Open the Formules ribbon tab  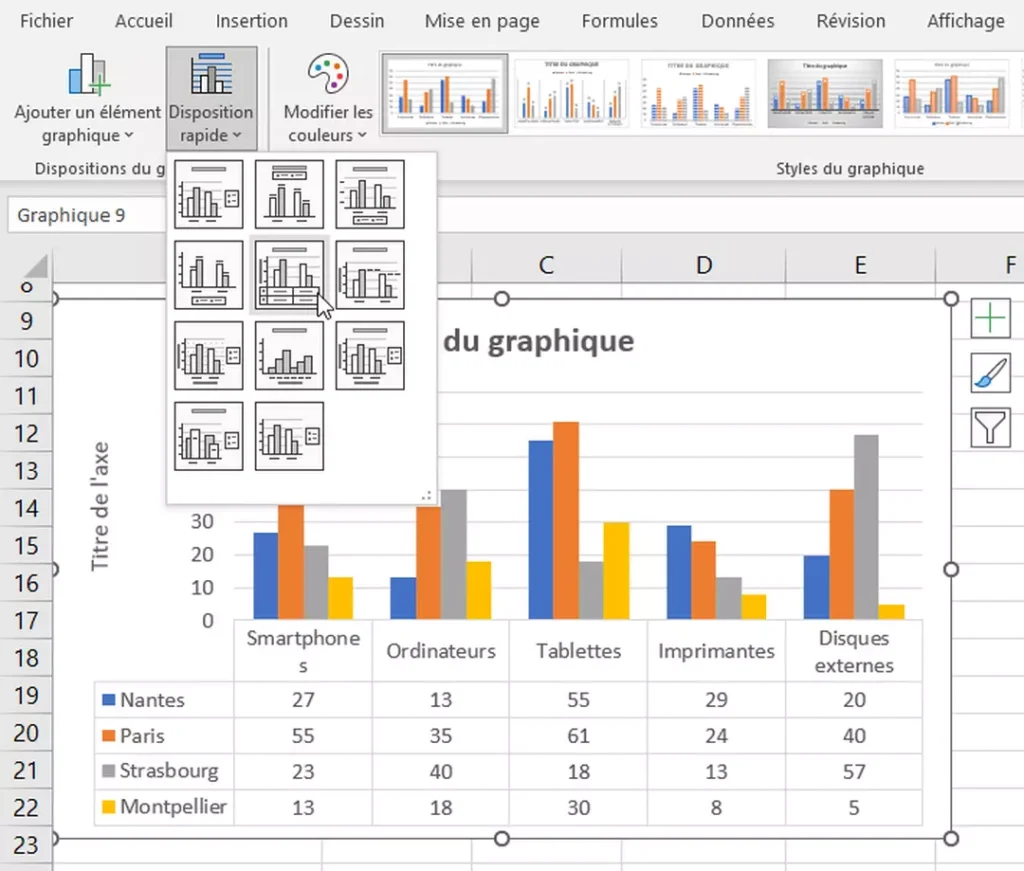pyautogui.click(x=619, y=21)
